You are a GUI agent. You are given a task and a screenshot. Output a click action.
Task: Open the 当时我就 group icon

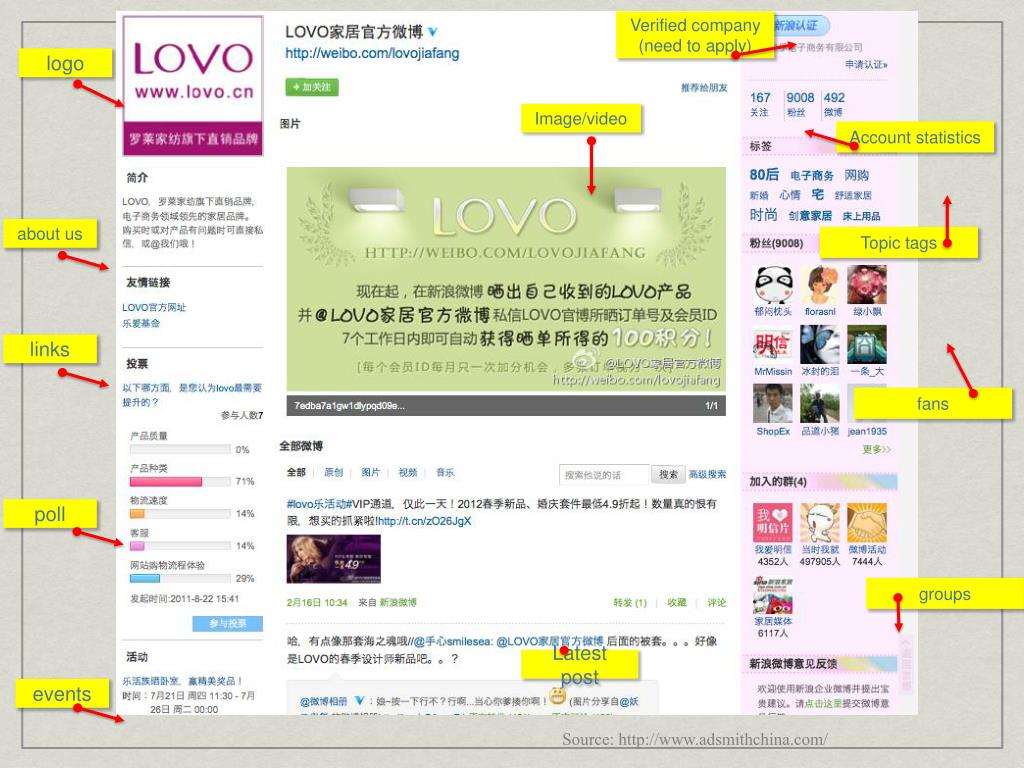point(820,522)
